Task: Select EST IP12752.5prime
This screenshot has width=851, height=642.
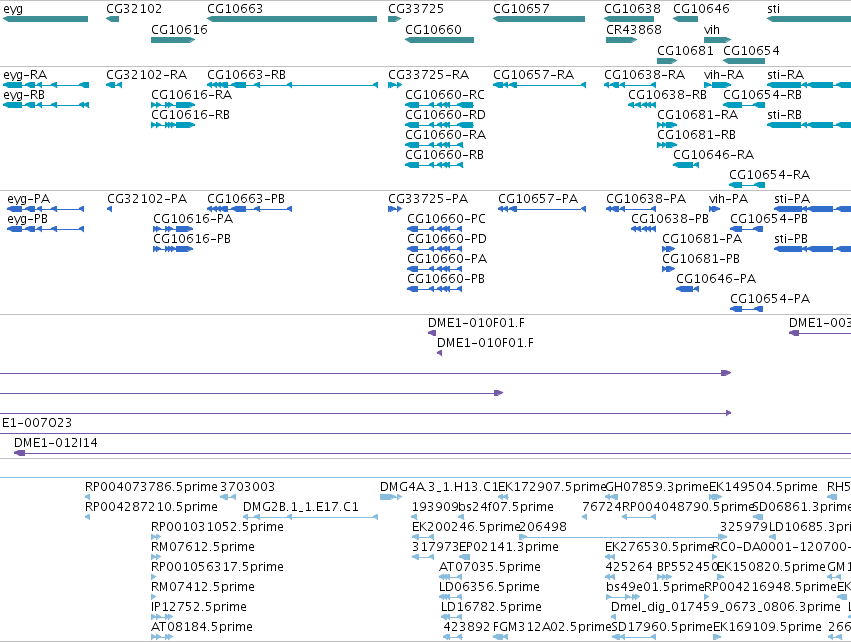Action: [x=162, y=617]
